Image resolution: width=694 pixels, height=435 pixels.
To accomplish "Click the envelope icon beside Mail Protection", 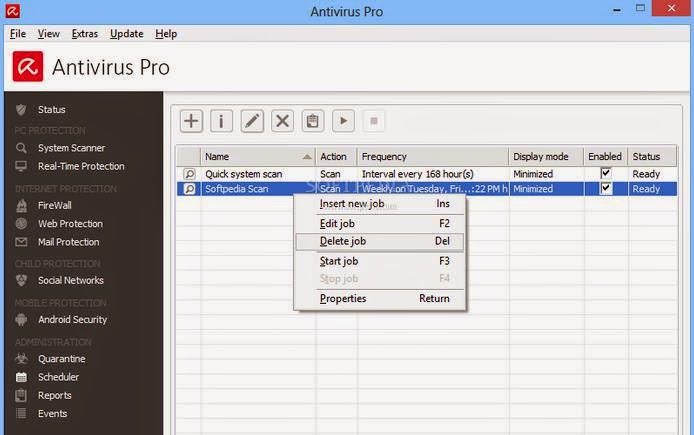I will tap(21, 242).
